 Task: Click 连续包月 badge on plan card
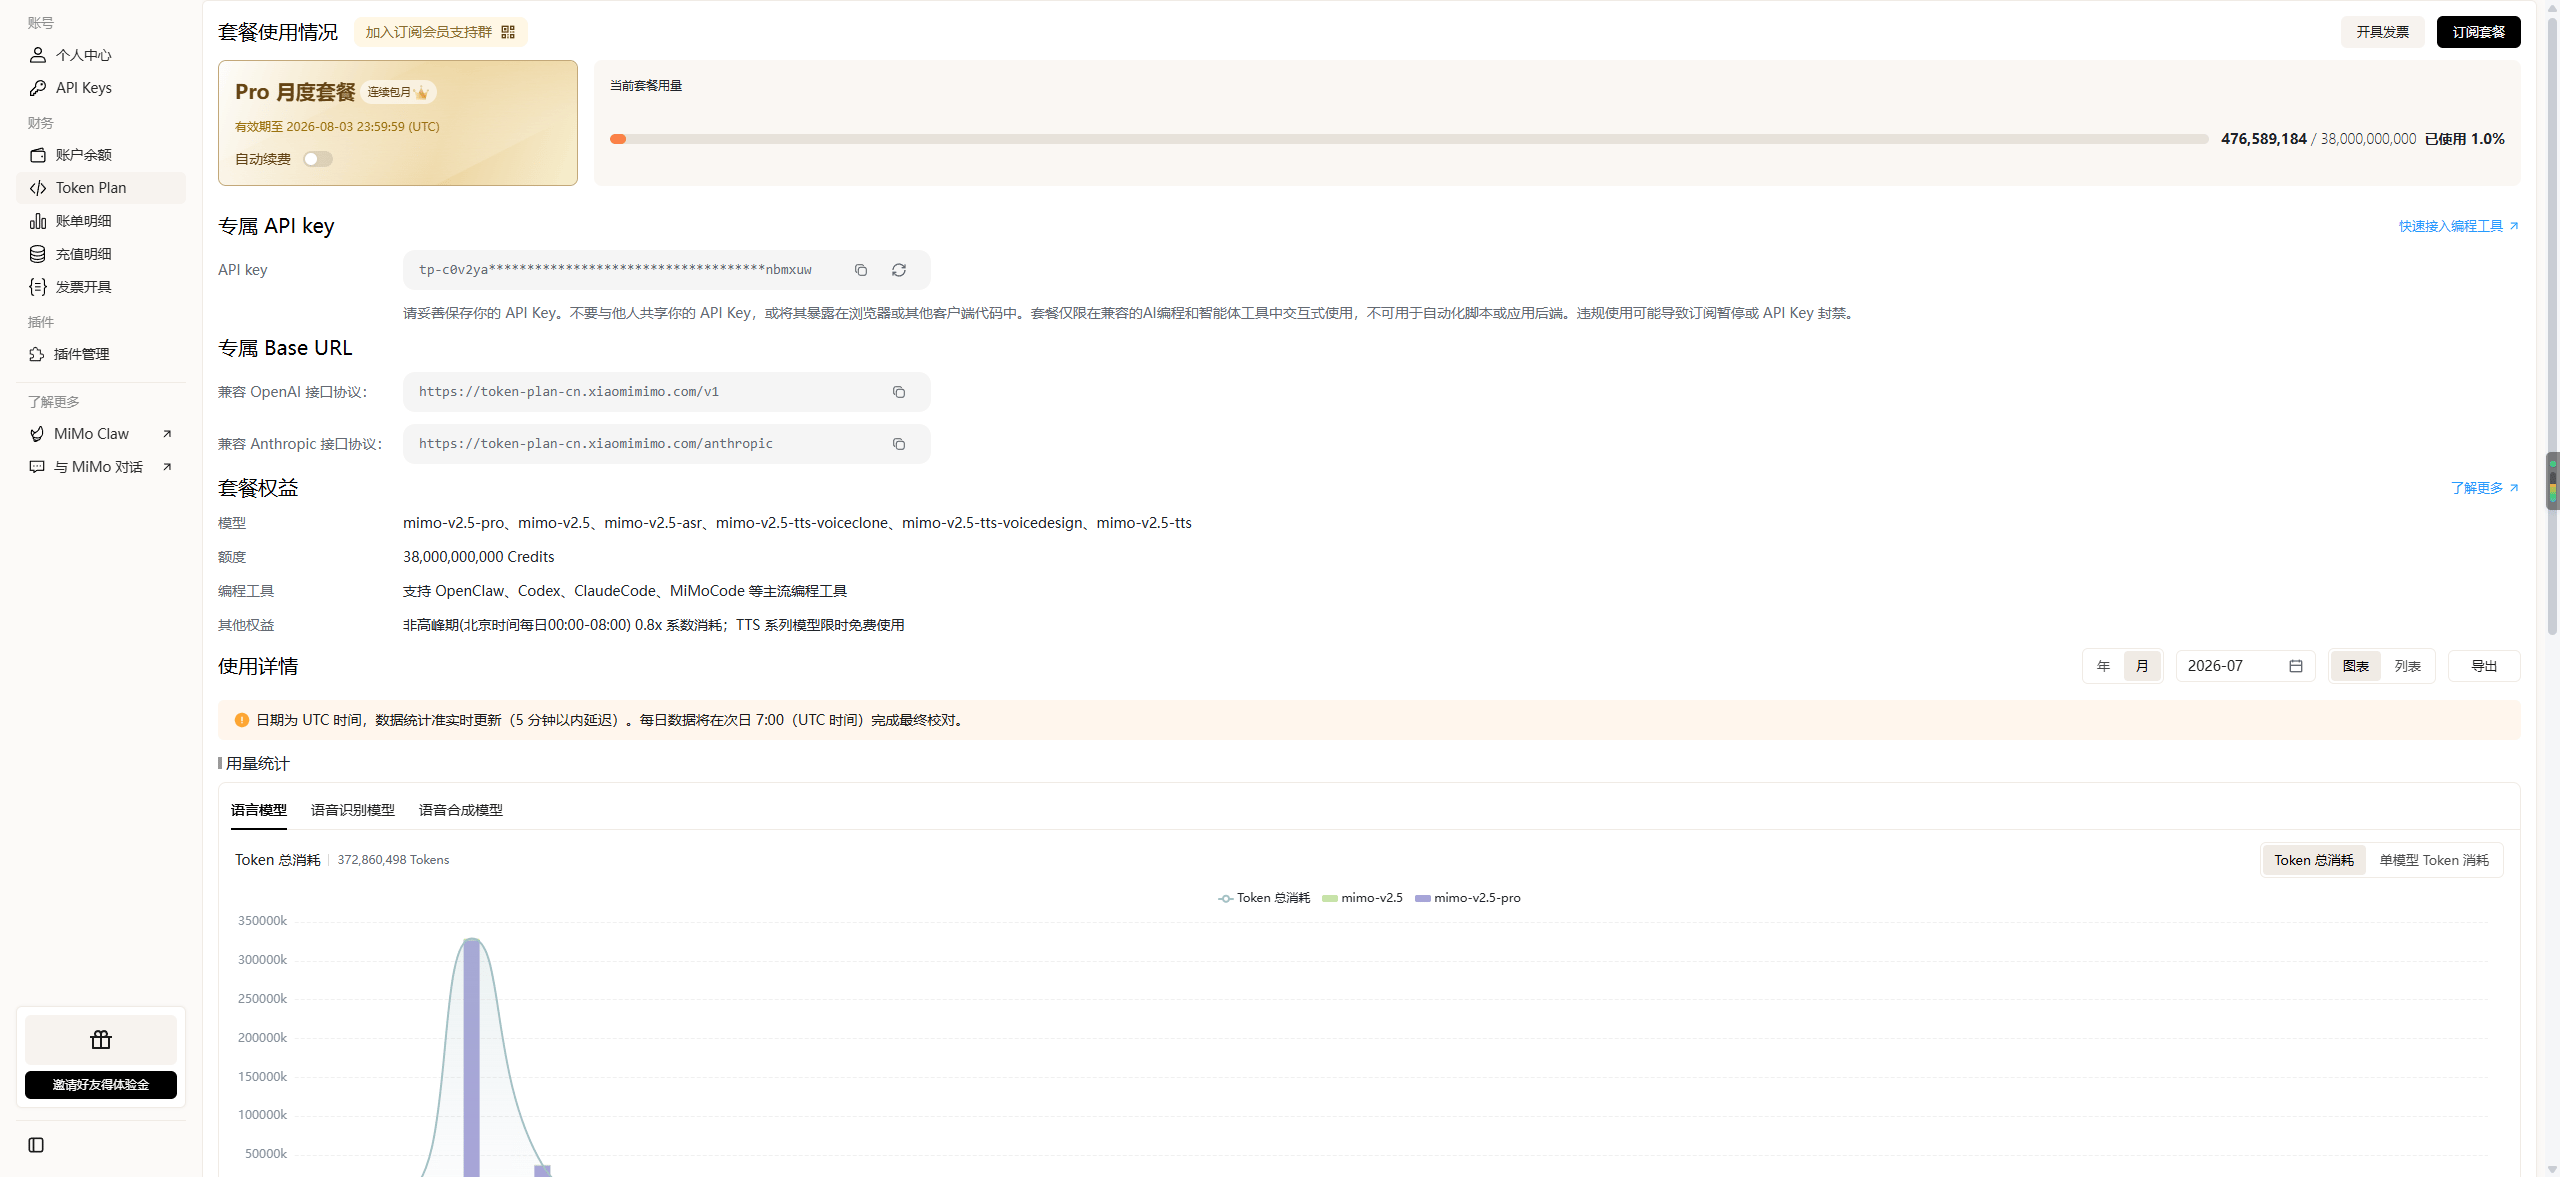pos(398,92)
